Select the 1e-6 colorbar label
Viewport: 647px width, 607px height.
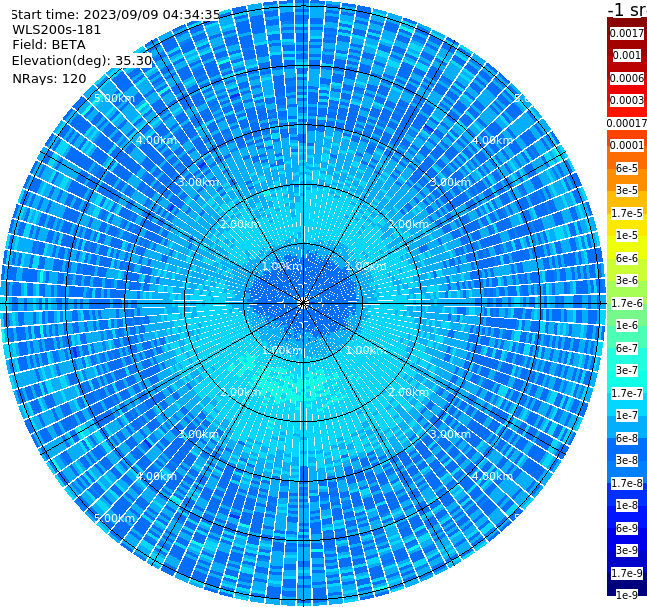click(x=627, y=325)
